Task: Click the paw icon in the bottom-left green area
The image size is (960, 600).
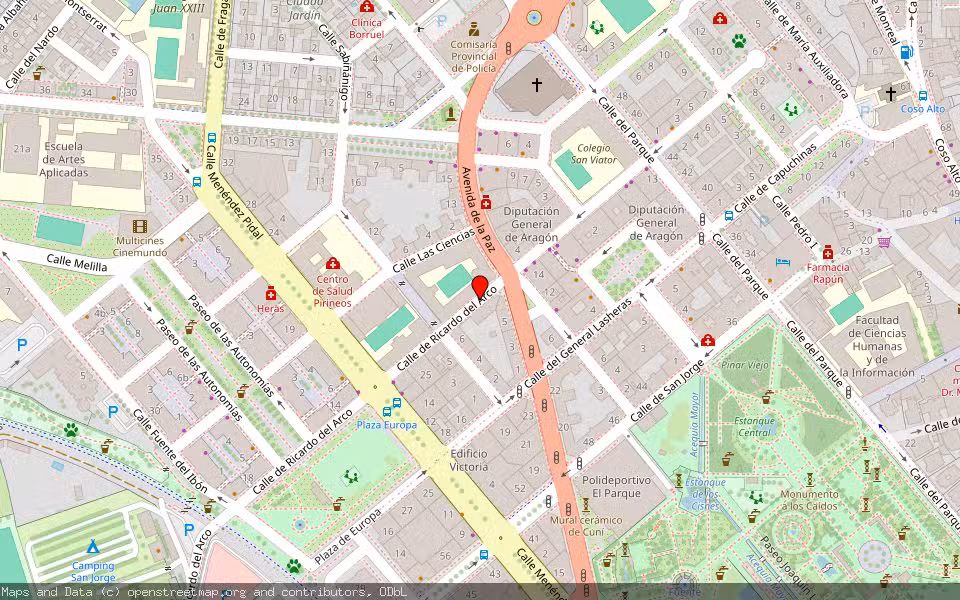Action: (70, 430)
